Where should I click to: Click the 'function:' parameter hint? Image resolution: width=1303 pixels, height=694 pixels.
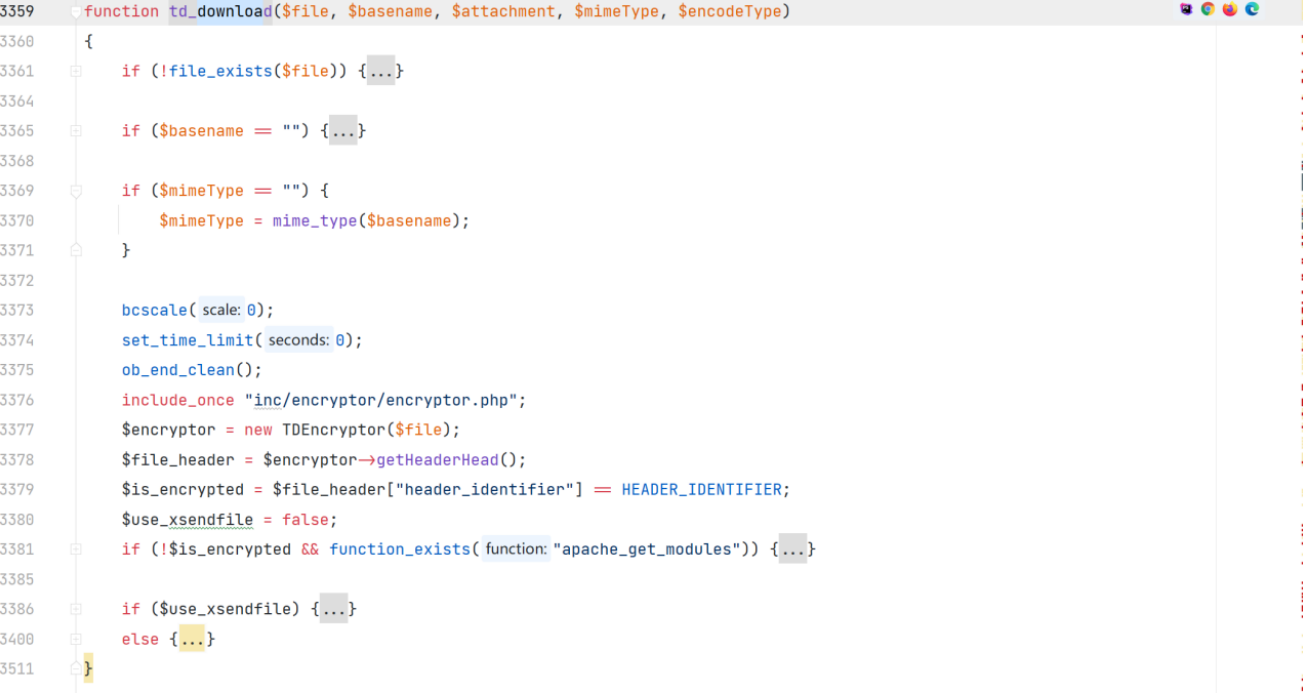point(516,549)
